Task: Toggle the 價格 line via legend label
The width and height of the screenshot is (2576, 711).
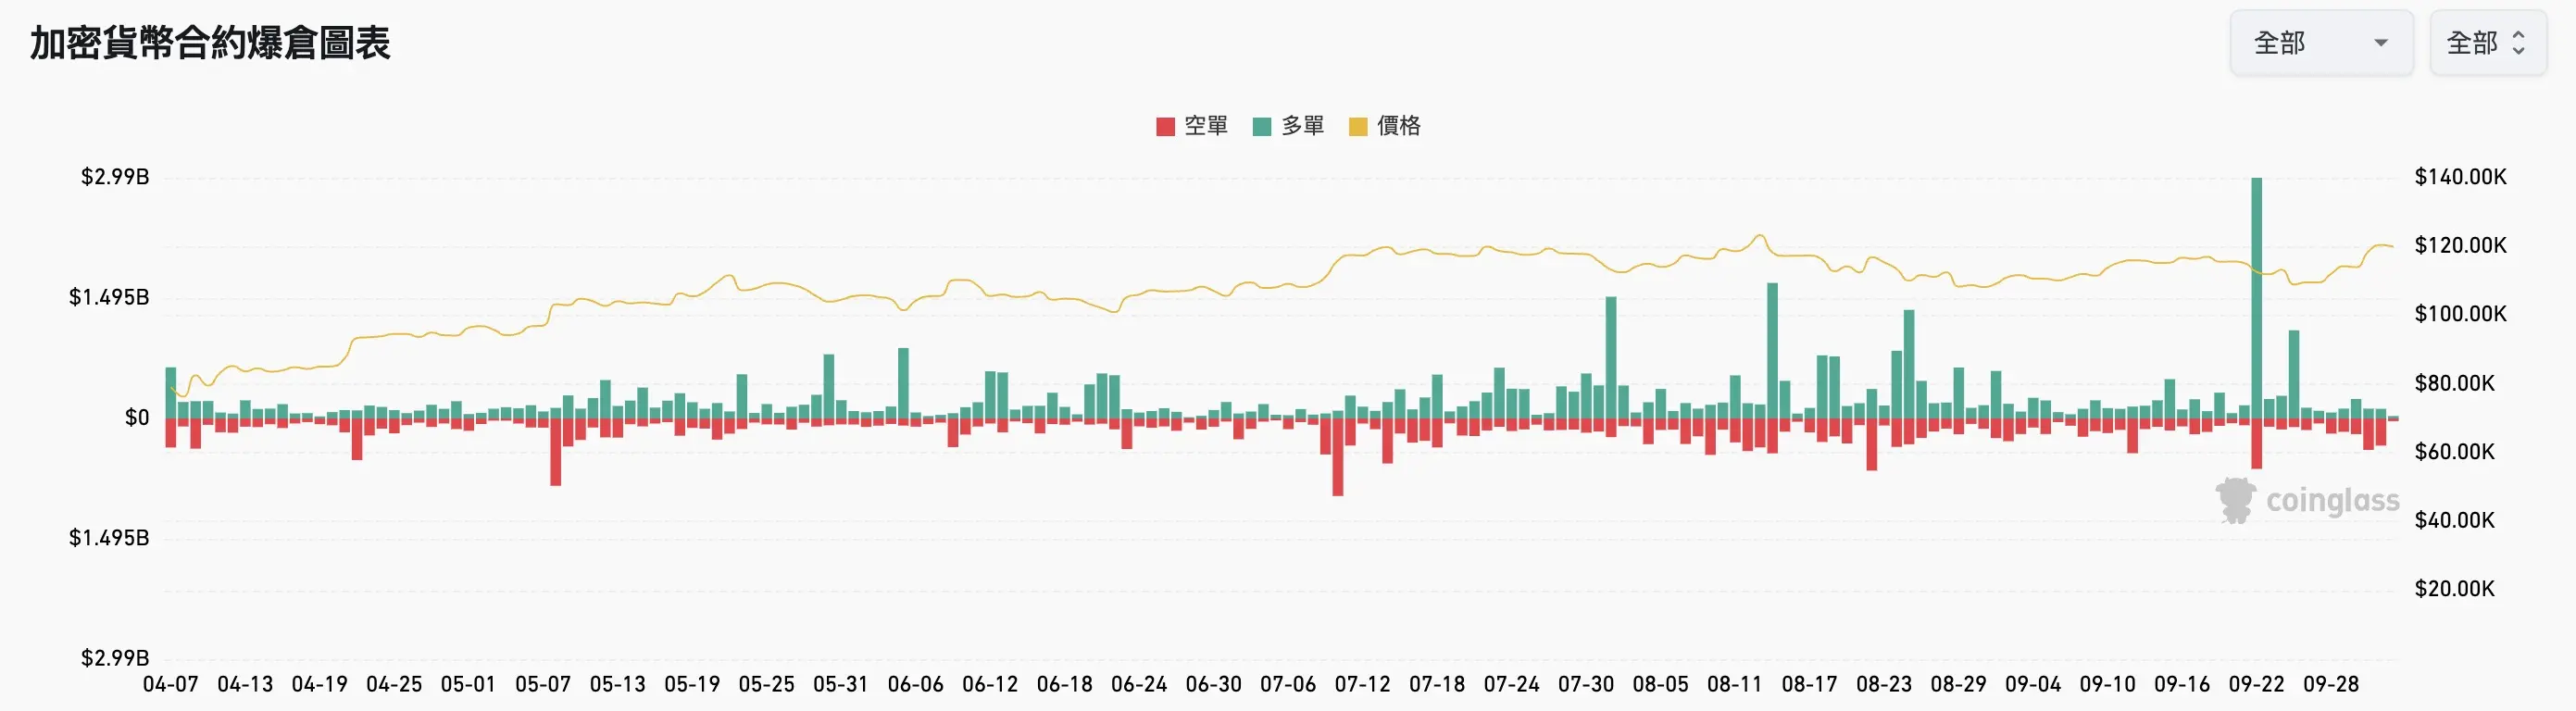Action: coord(1398,126)
